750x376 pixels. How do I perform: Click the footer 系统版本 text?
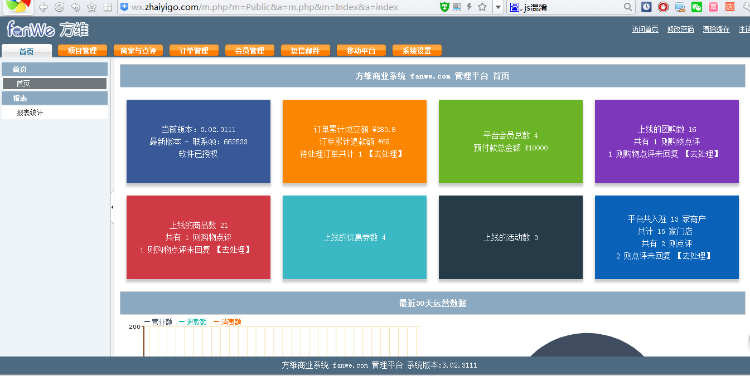point(442,365)
